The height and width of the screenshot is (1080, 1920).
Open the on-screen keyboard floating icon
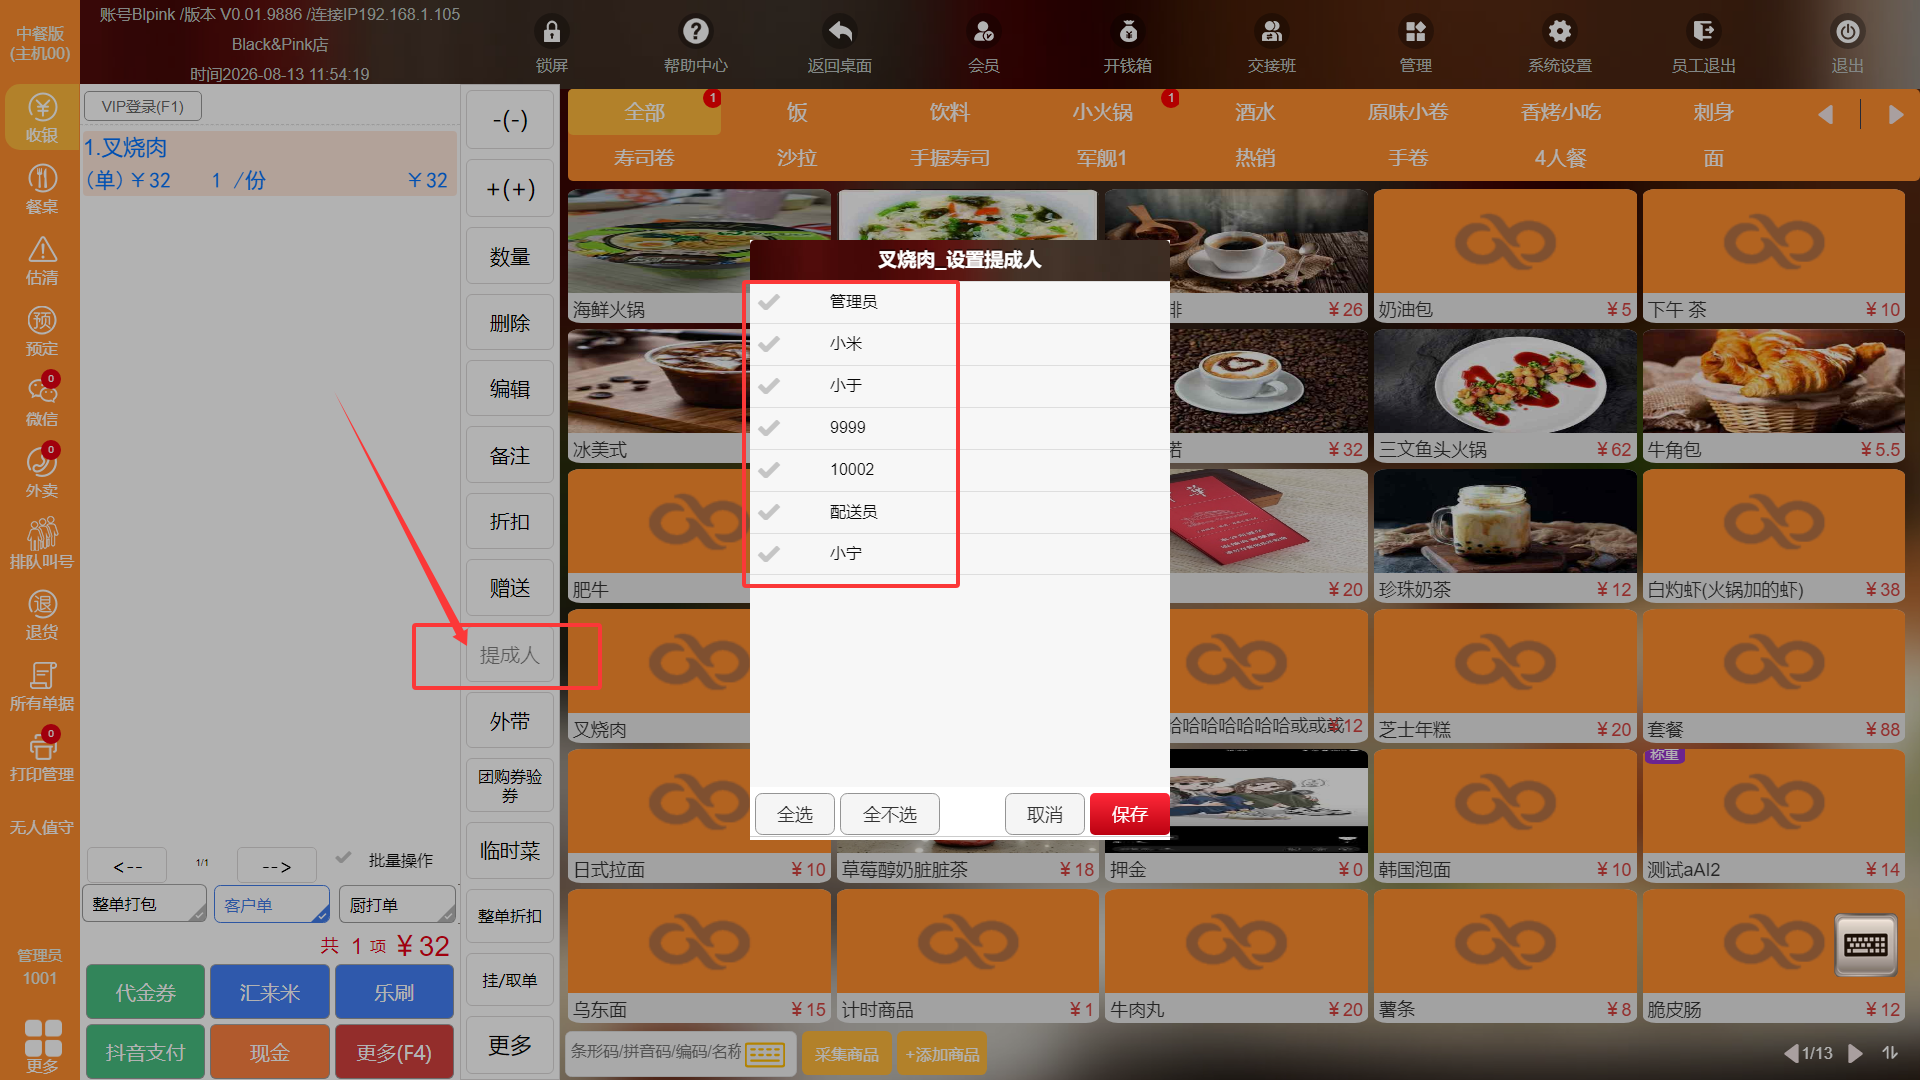(1866, 945)
